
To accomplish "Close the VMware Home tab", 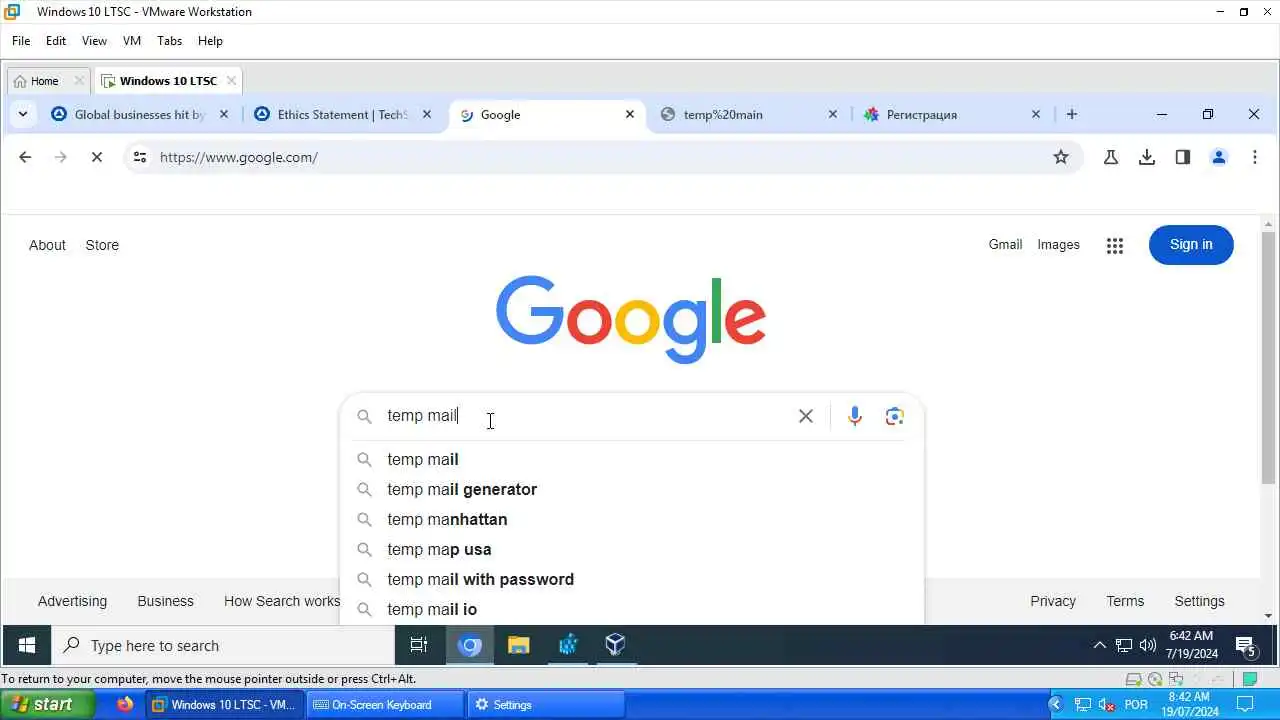I will [79, 81].
